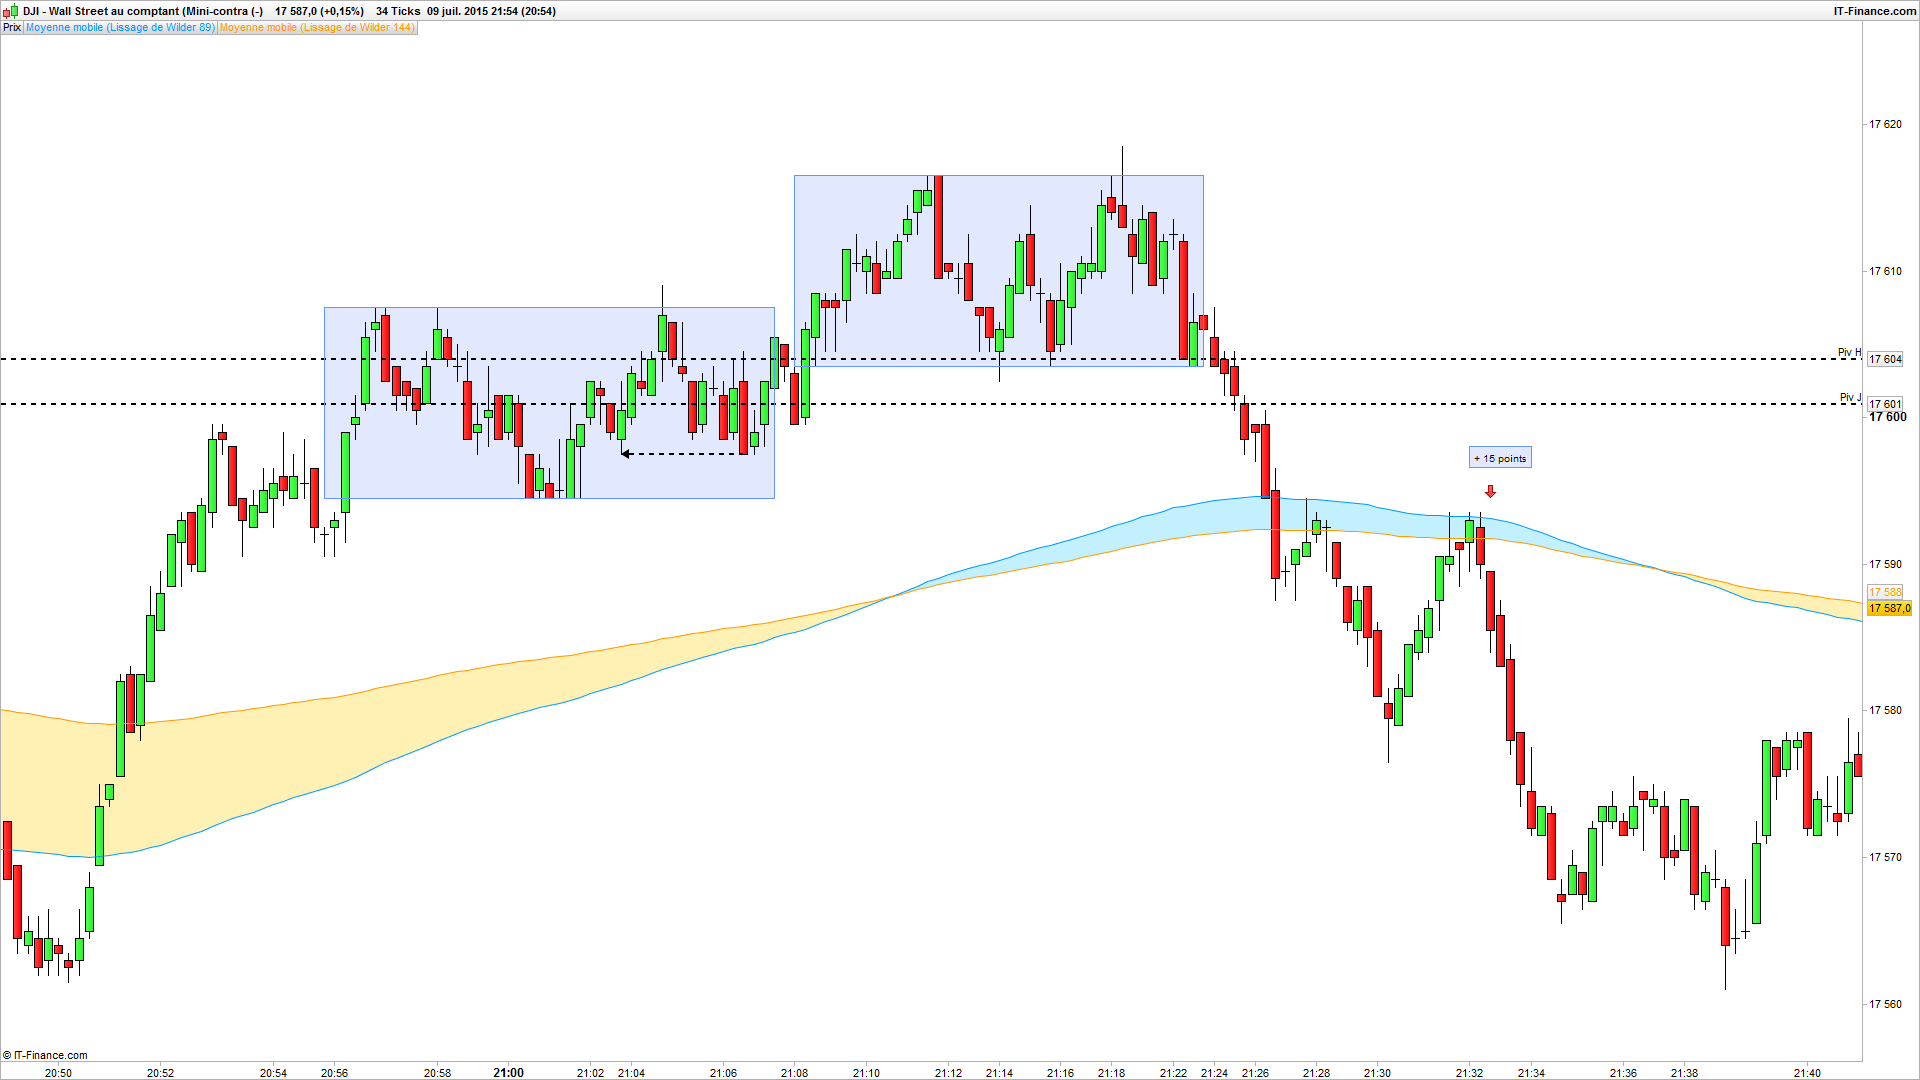
Task: Open Moyenne mobile Wilder 89 indicator label
Action: pos(120,28)
